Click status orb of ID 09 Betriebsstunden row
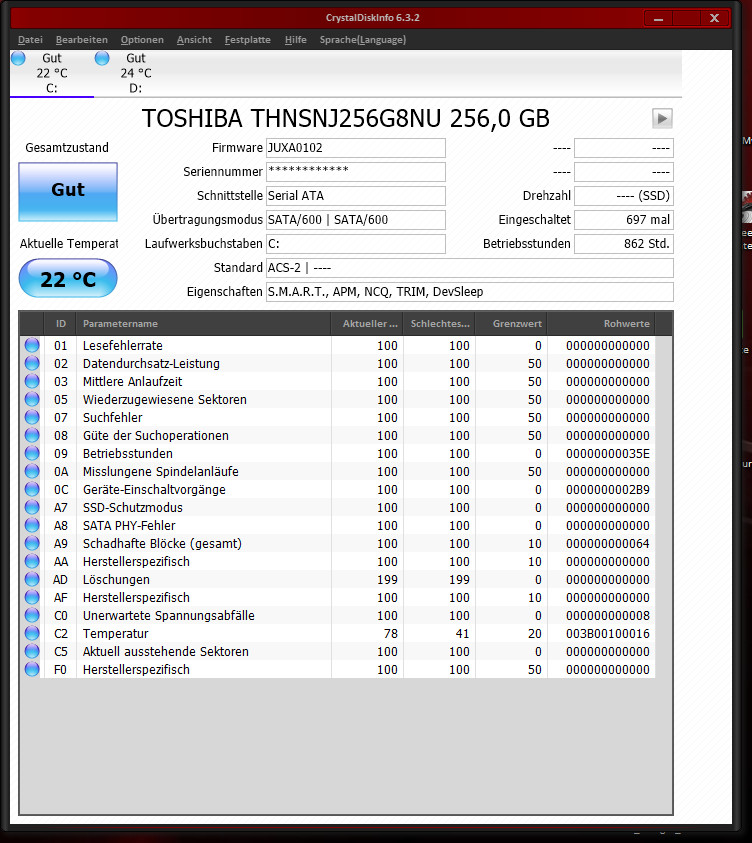Screen dimensions: 752x843 pyautogui.click(x=32, y=453)
